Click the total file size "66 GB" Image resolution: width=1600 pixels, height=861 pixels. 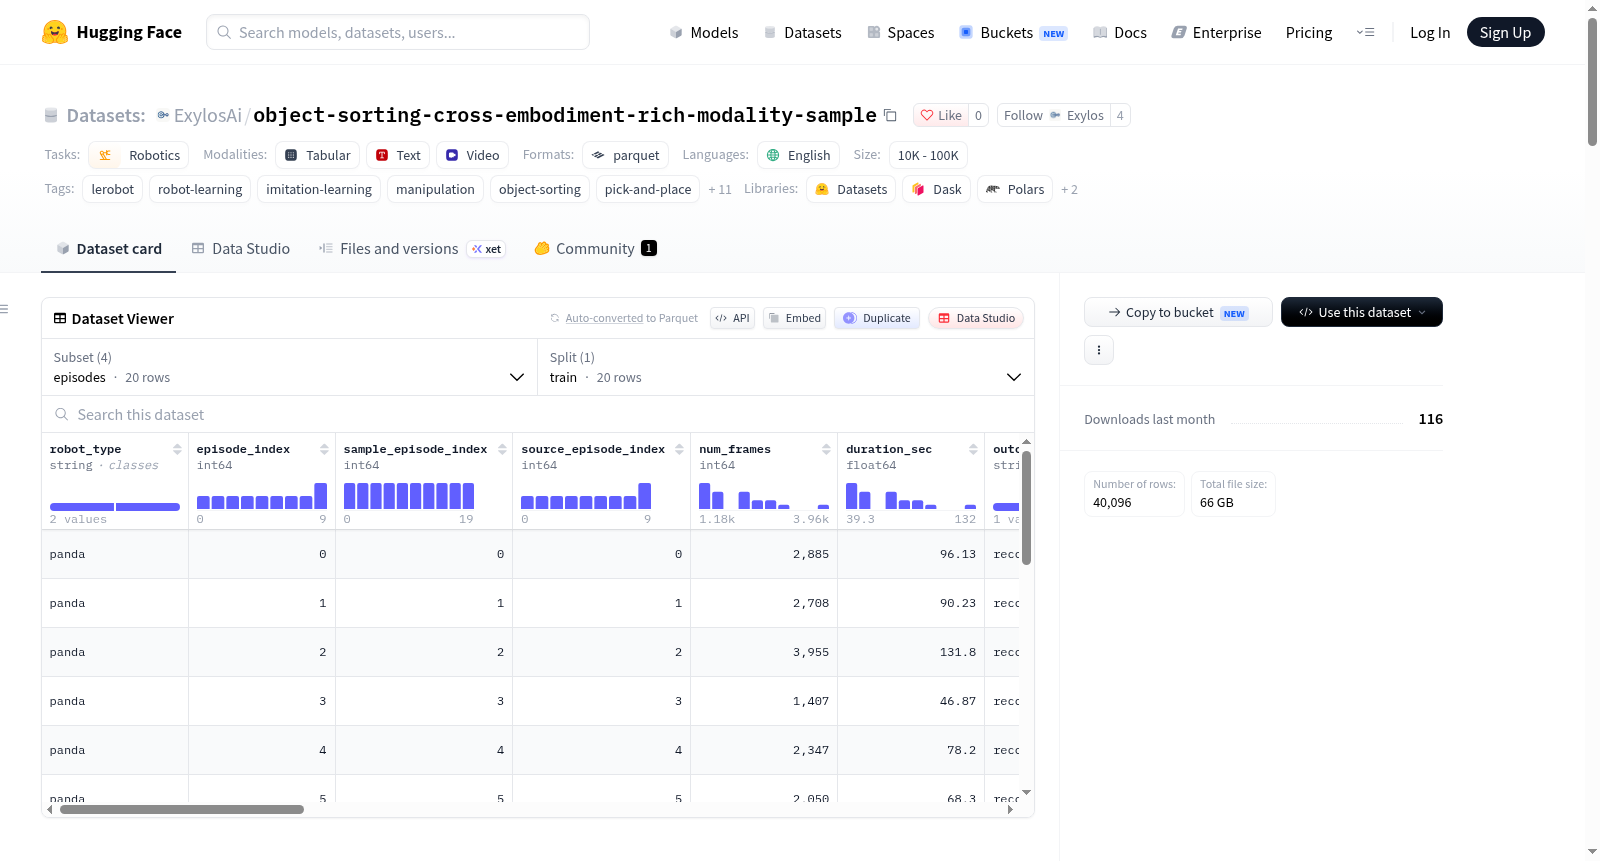1217,503
